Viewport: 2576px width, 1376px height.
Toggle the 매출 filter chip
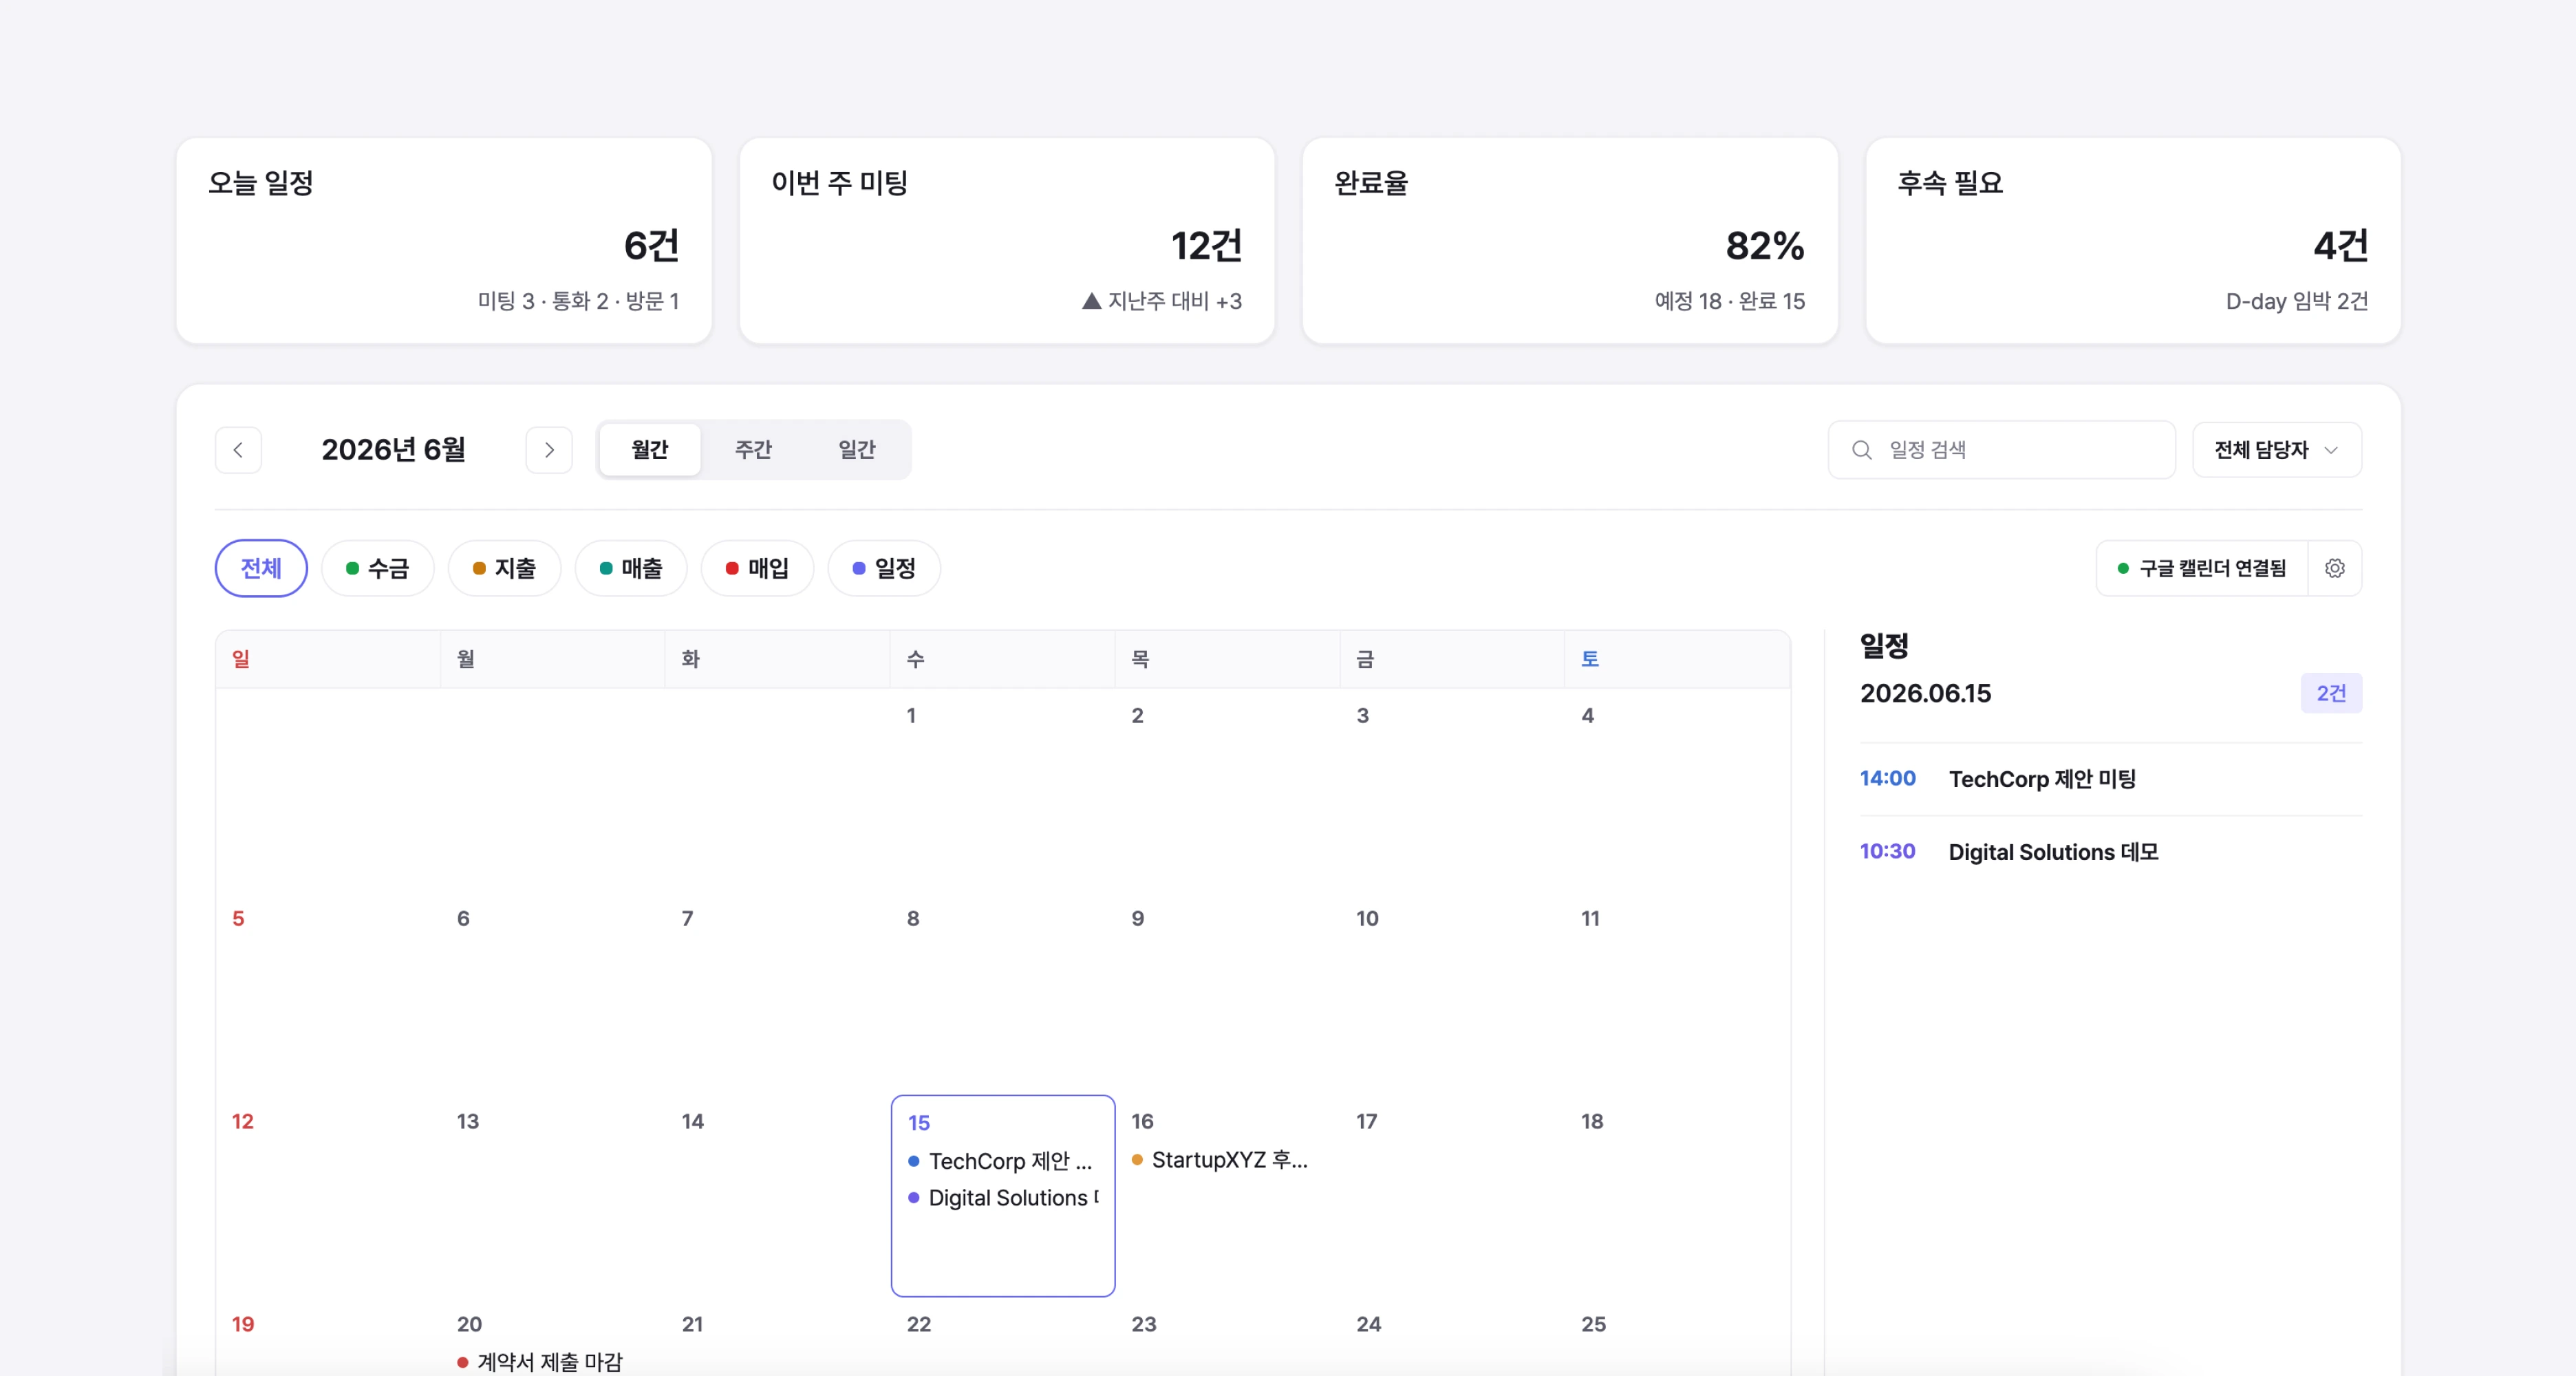(631, 568)
